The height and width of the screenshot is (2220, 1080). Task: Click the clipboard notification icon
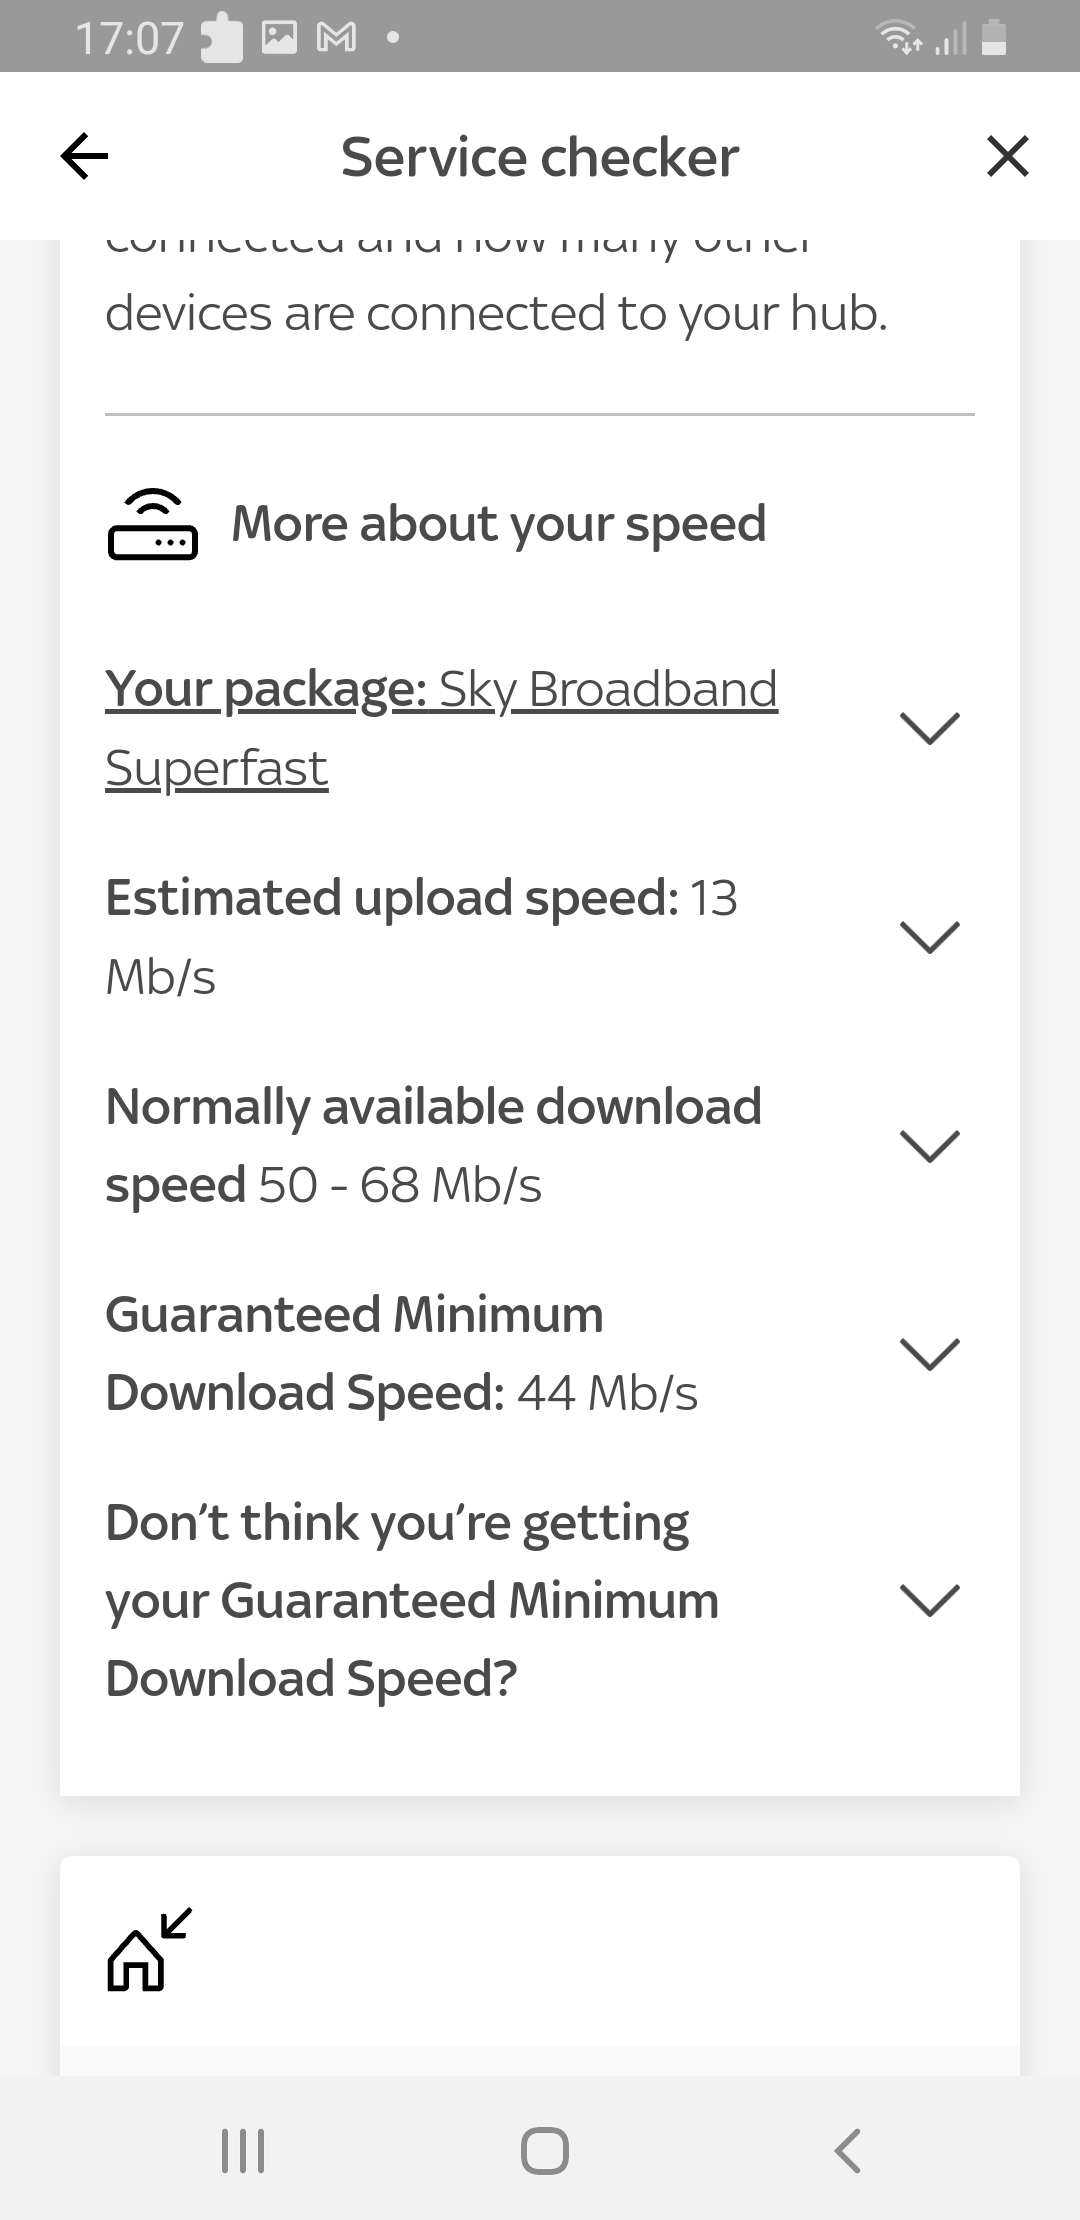tap(222, 36)
